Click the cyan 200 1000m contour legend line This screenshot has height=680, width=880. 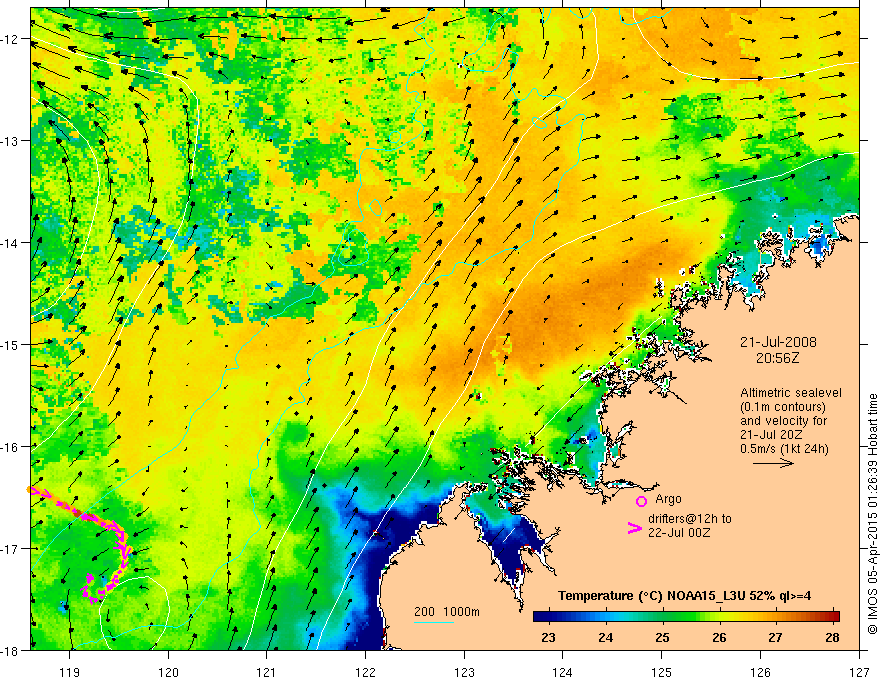(x=434, y=622)
